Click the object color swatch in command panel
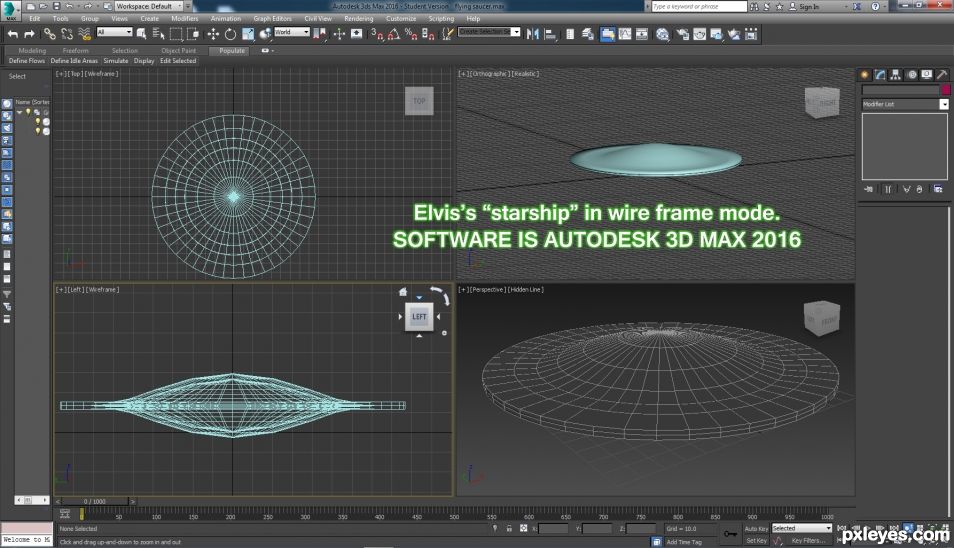The image size is (954, 548). pyautogui.click(x=945, y=90)
